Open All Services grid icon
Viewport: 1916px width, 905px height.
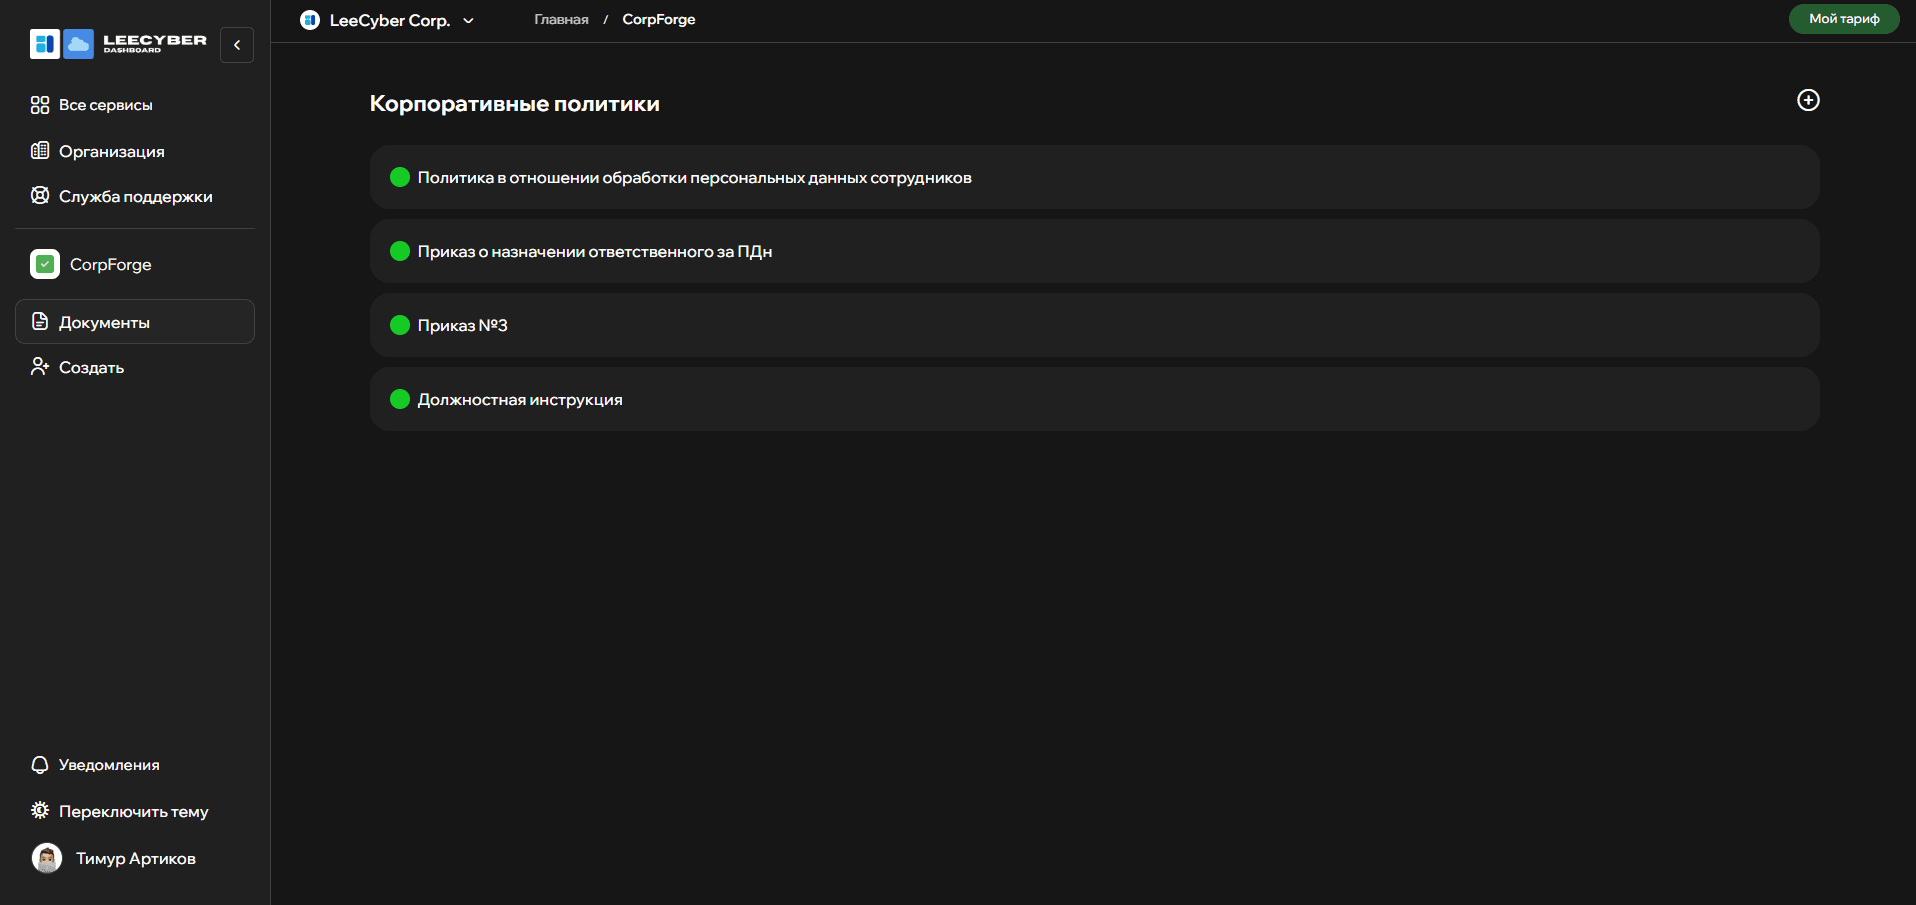tap(40, 105)
